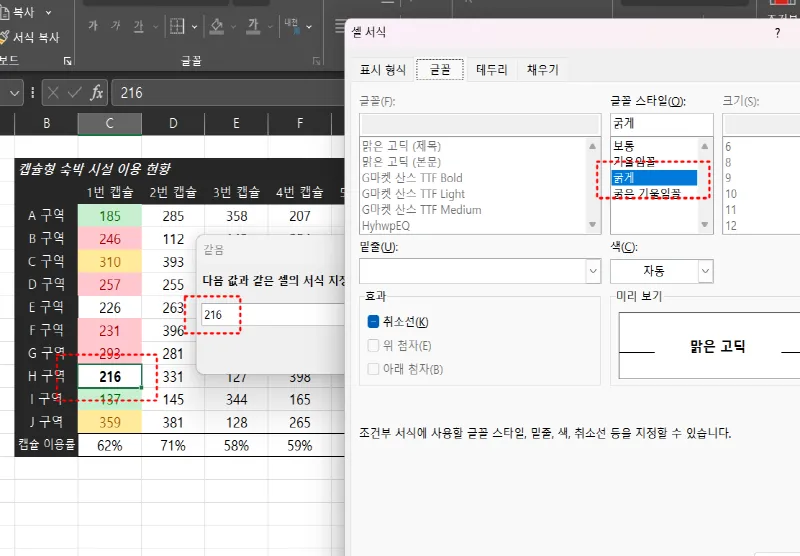
Task: Open the font group dialog launcher
Action: (316, 61)
